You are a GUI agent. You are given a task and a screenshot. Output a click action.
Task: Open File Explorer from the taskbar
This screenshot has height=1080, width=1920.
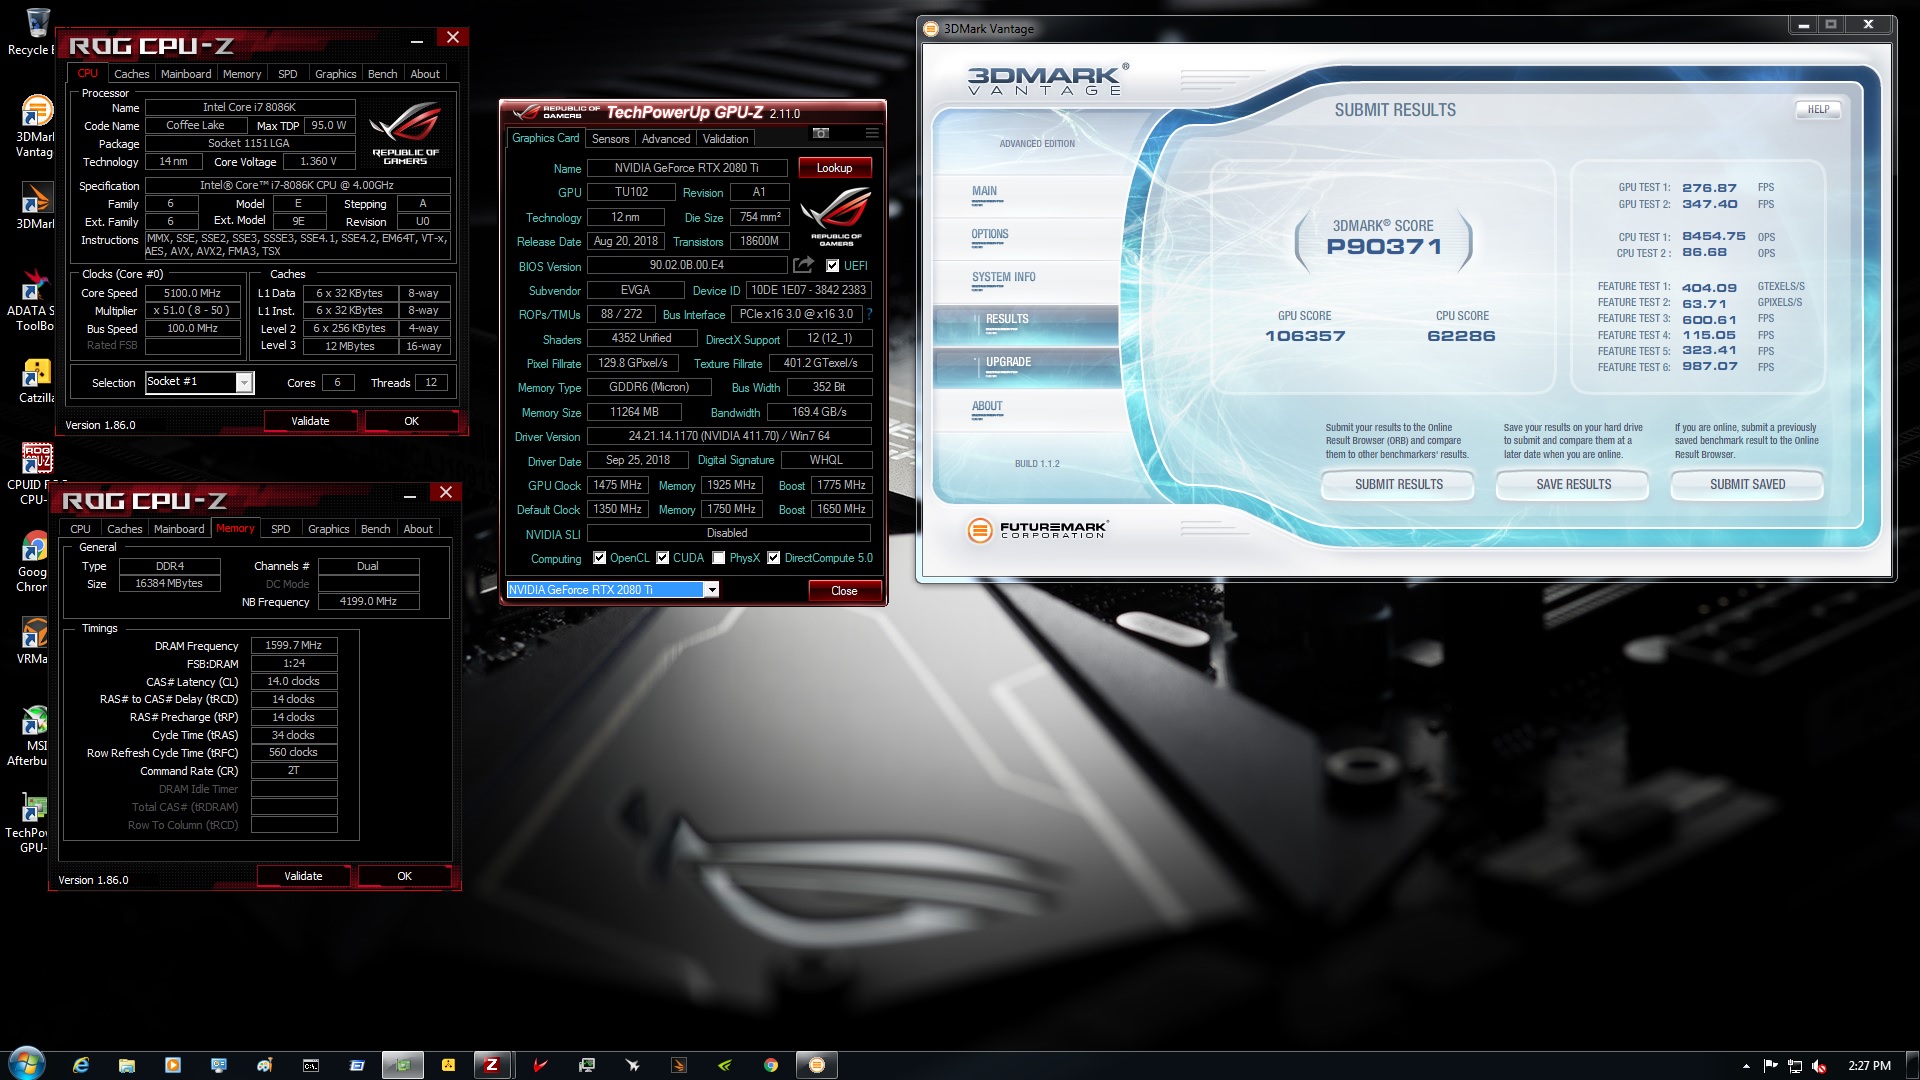(127, 1065)
